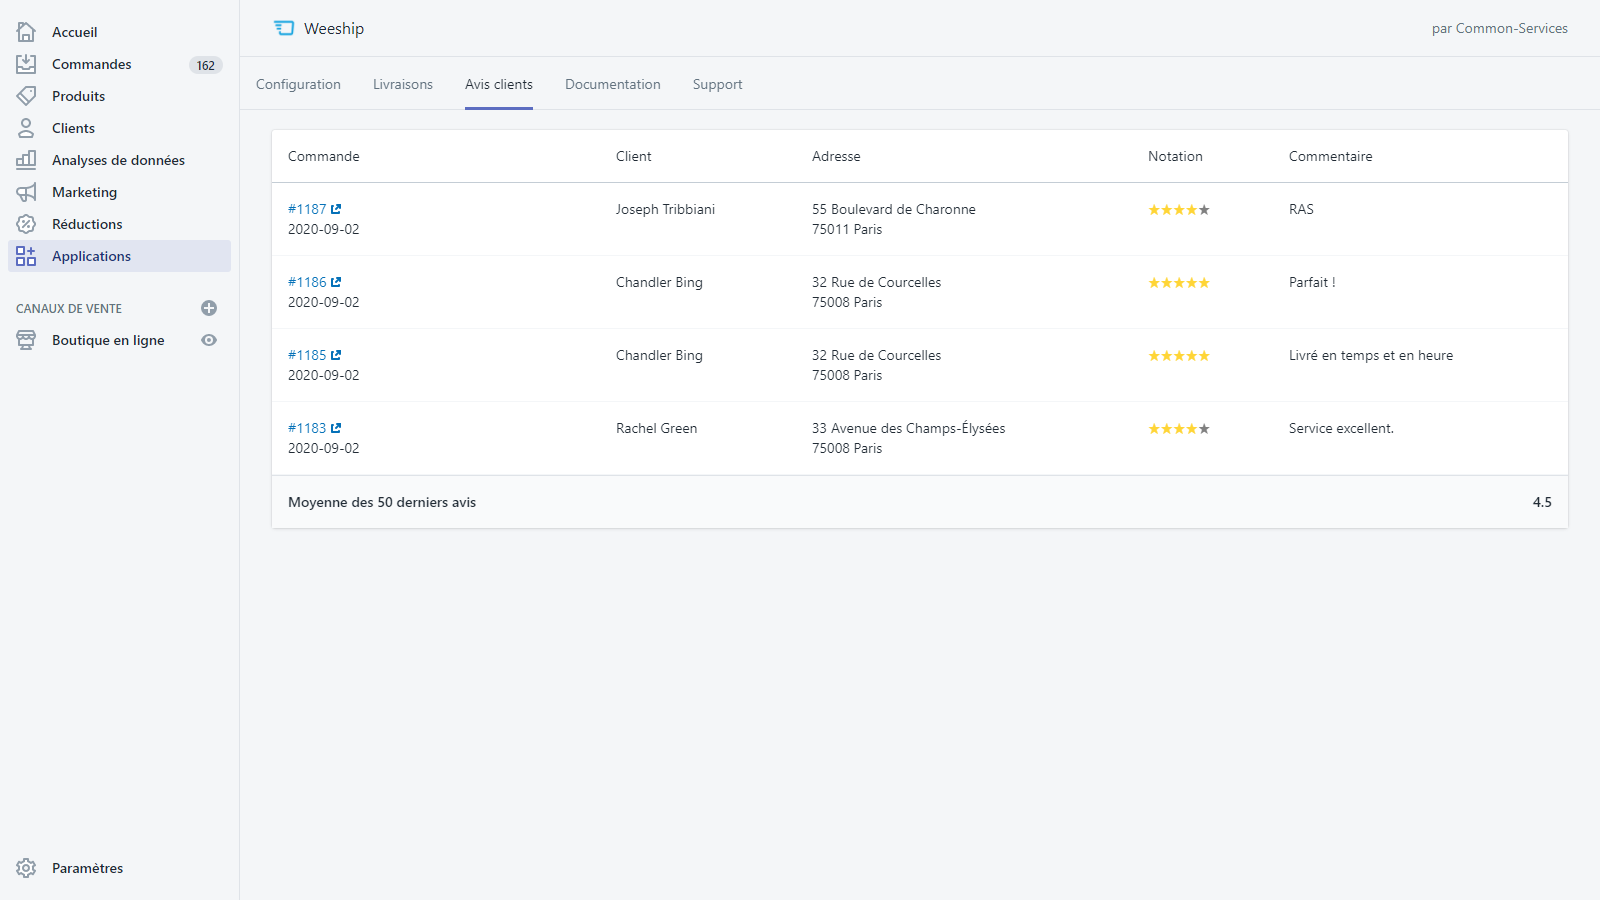
Task: Click the average rating value 4.5
Action: pyautogui.click(x=1542, y=502)
